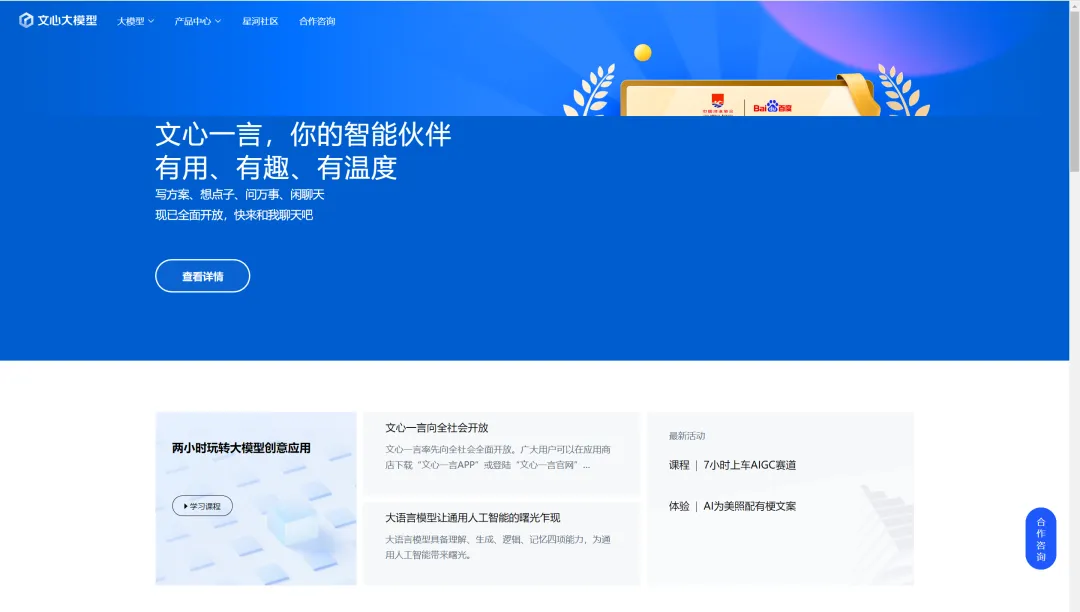This screenshot has width=1080, height=612.
Task: Click the play icon in 学习课程 button
Action: (185, 506)
